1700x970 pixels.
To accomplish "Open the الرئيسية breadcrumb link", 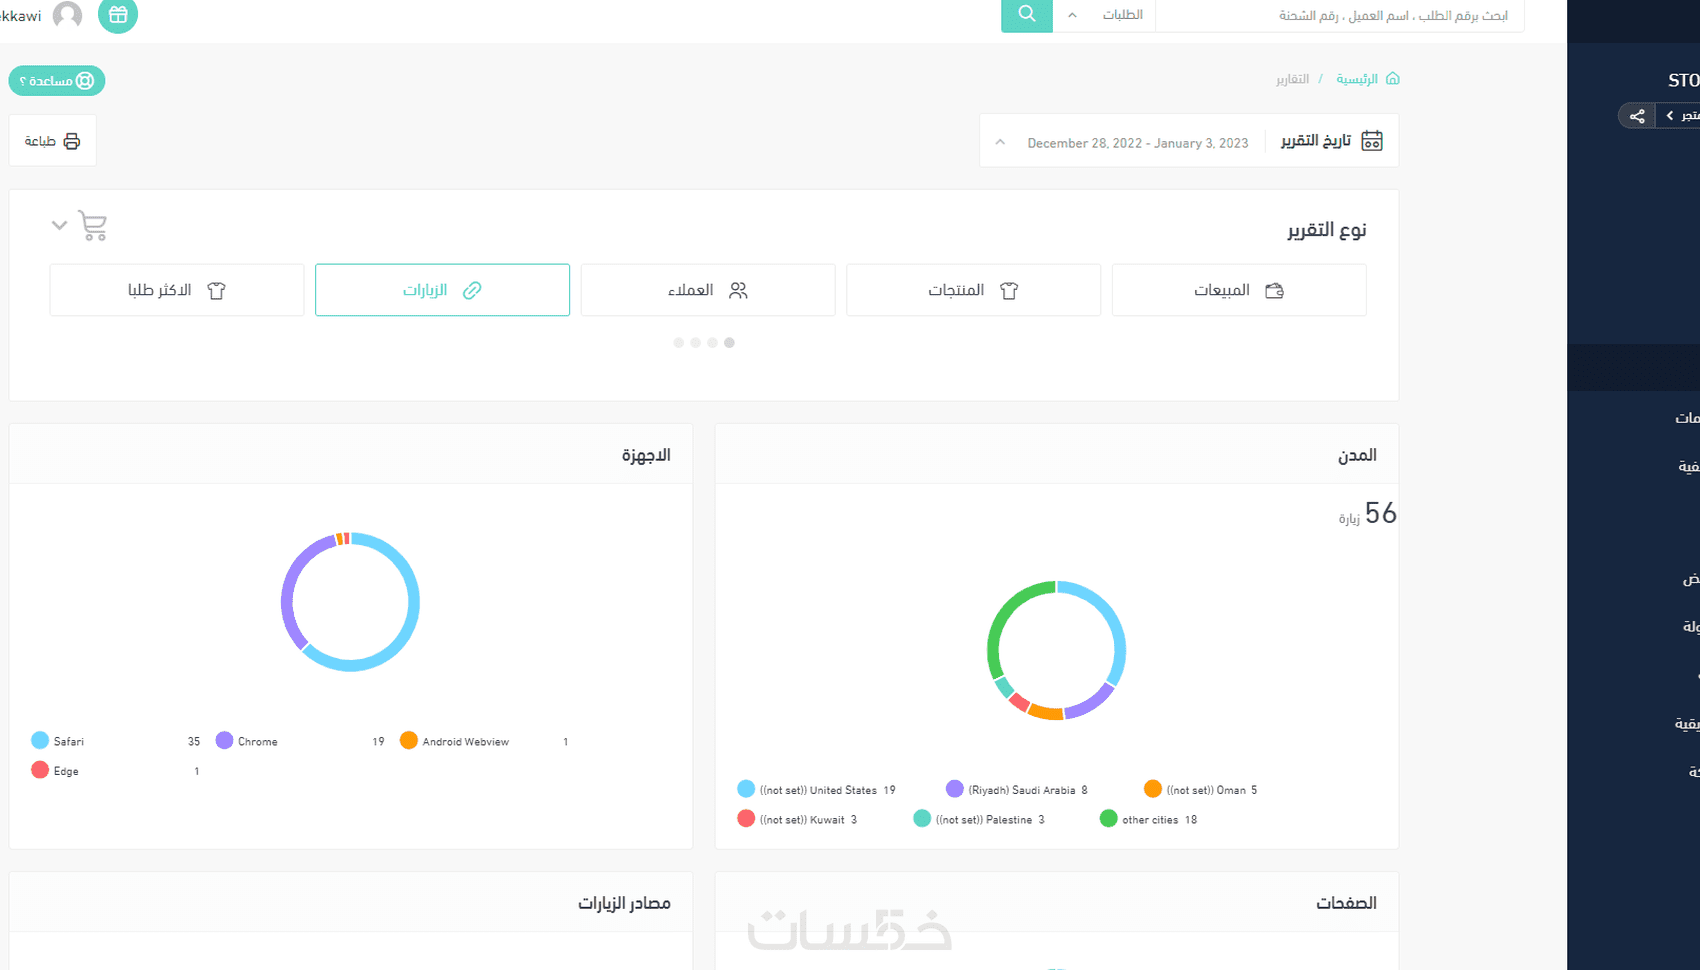I will pyautogui.click(x=1357, y=79).
